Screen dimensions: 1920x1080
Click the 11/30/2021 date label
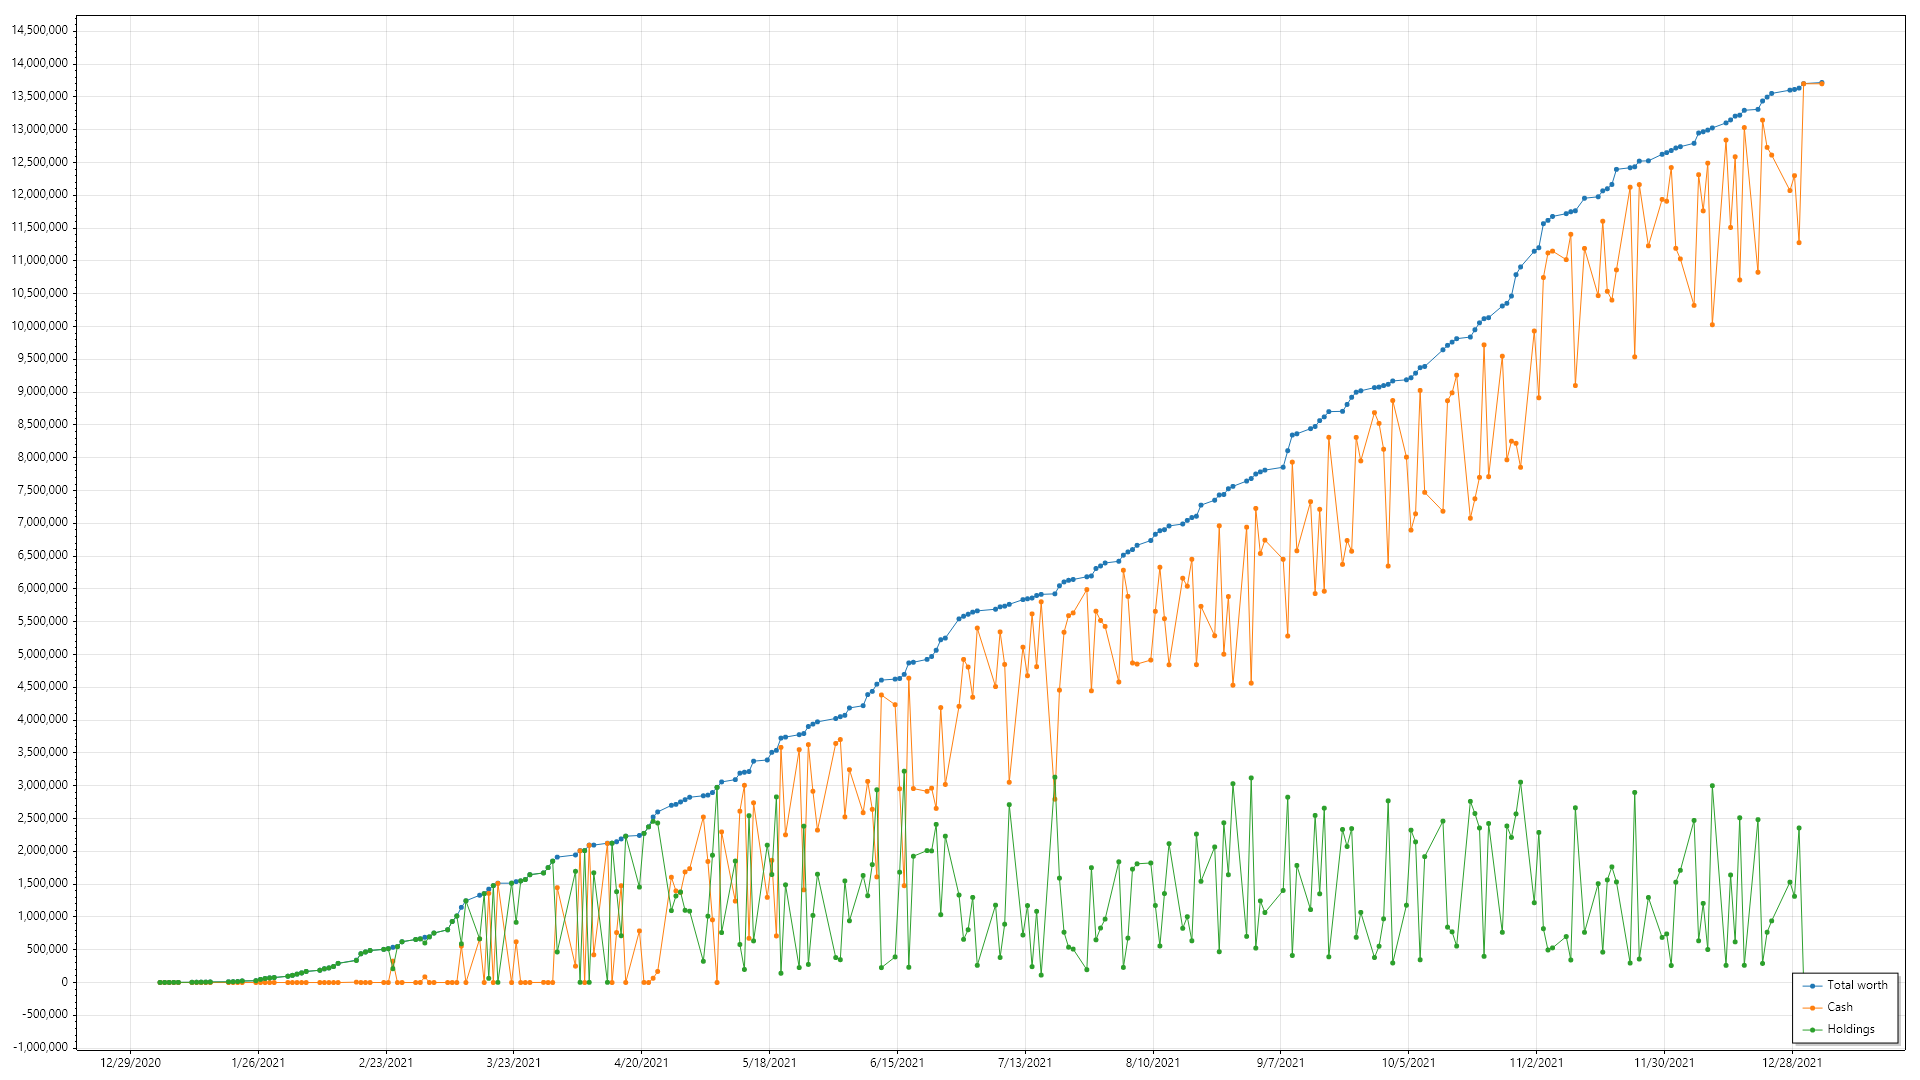tap(1664, 1063)
